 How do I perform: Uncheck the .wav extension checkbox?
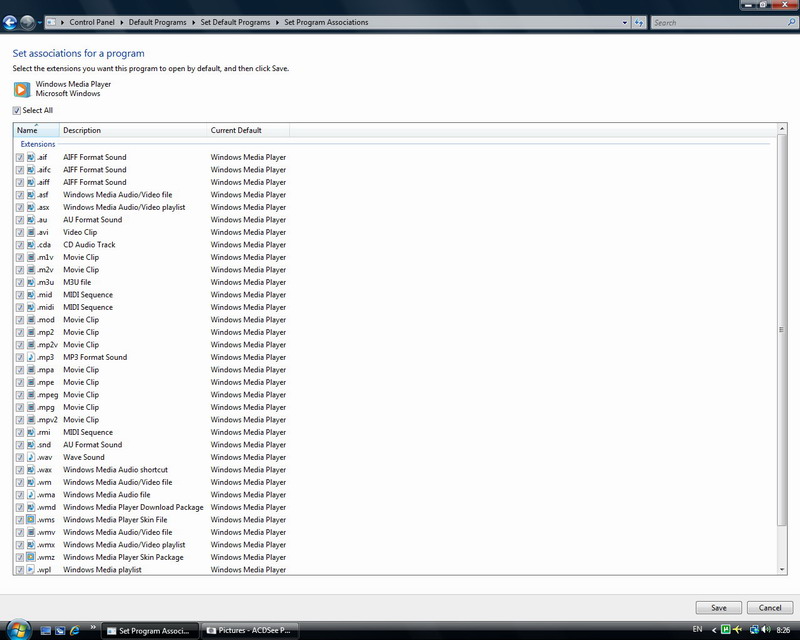coord(20,457)
